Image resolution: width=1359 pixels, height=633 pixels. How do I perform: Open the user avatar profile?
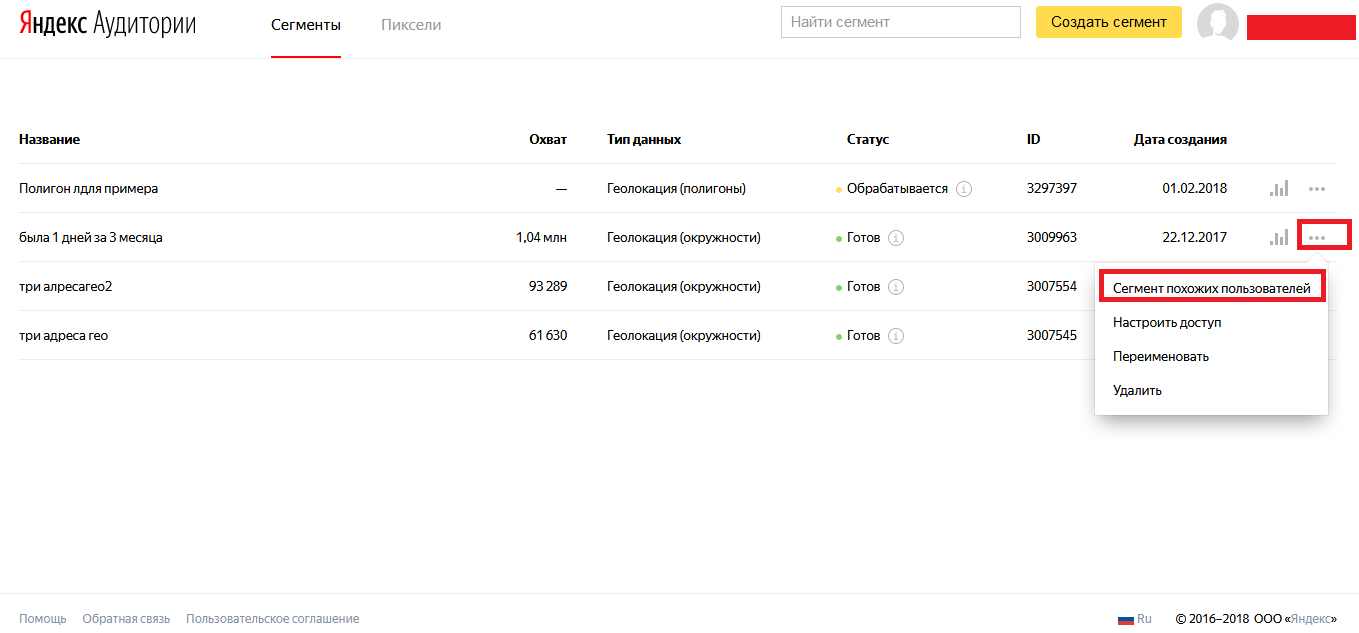1218,23
